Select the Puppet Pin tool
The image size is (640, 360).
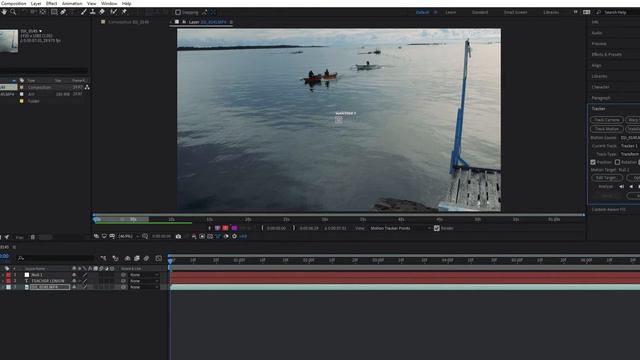(x=124, y=12)
